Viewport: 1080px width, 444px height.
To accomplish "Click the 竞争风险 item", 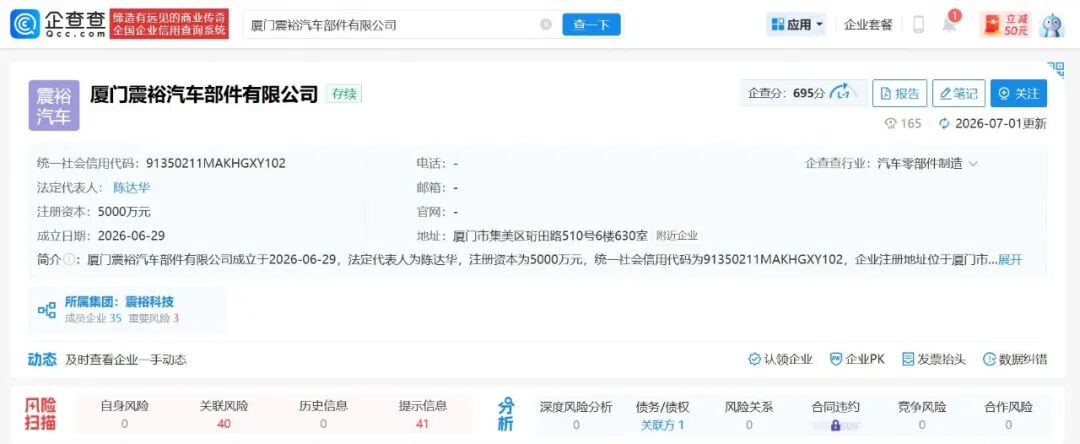I will 922,415.
